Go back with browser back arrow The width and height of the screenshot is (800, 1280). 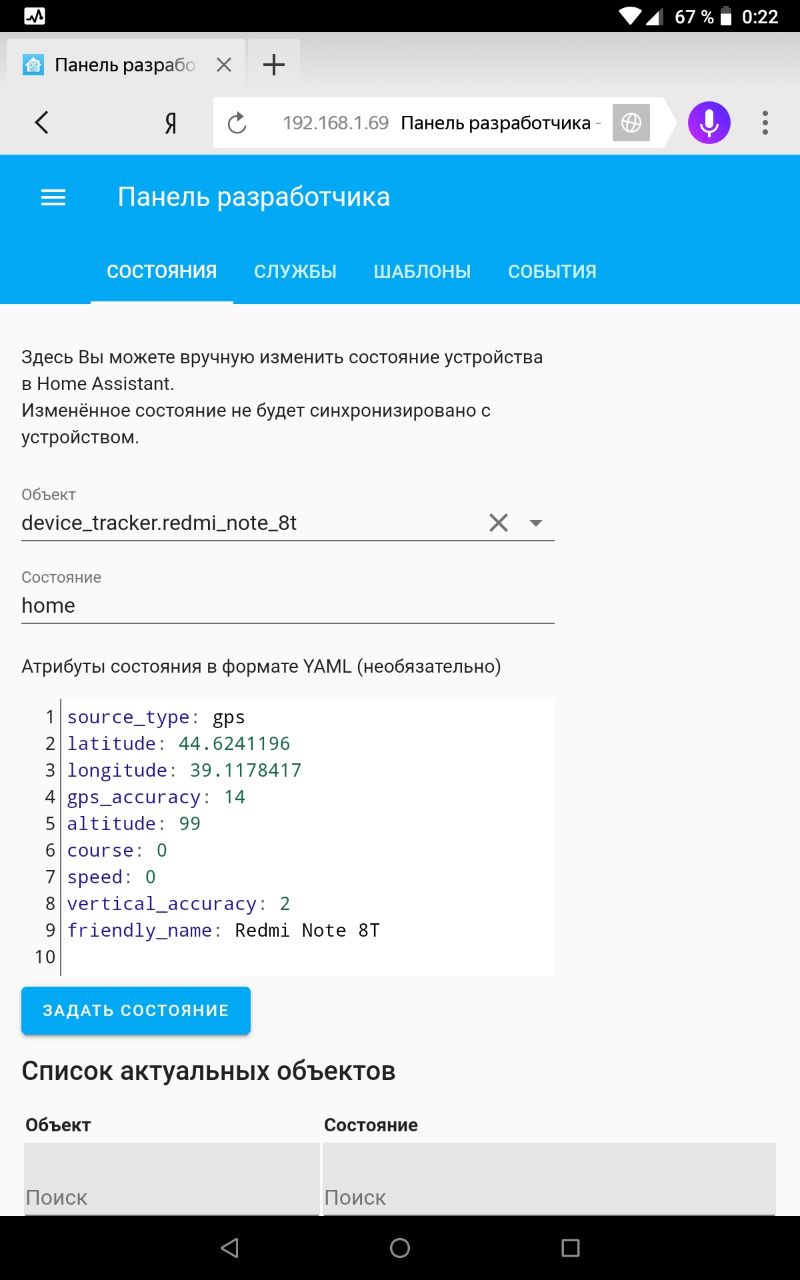(x=41, y=123)
